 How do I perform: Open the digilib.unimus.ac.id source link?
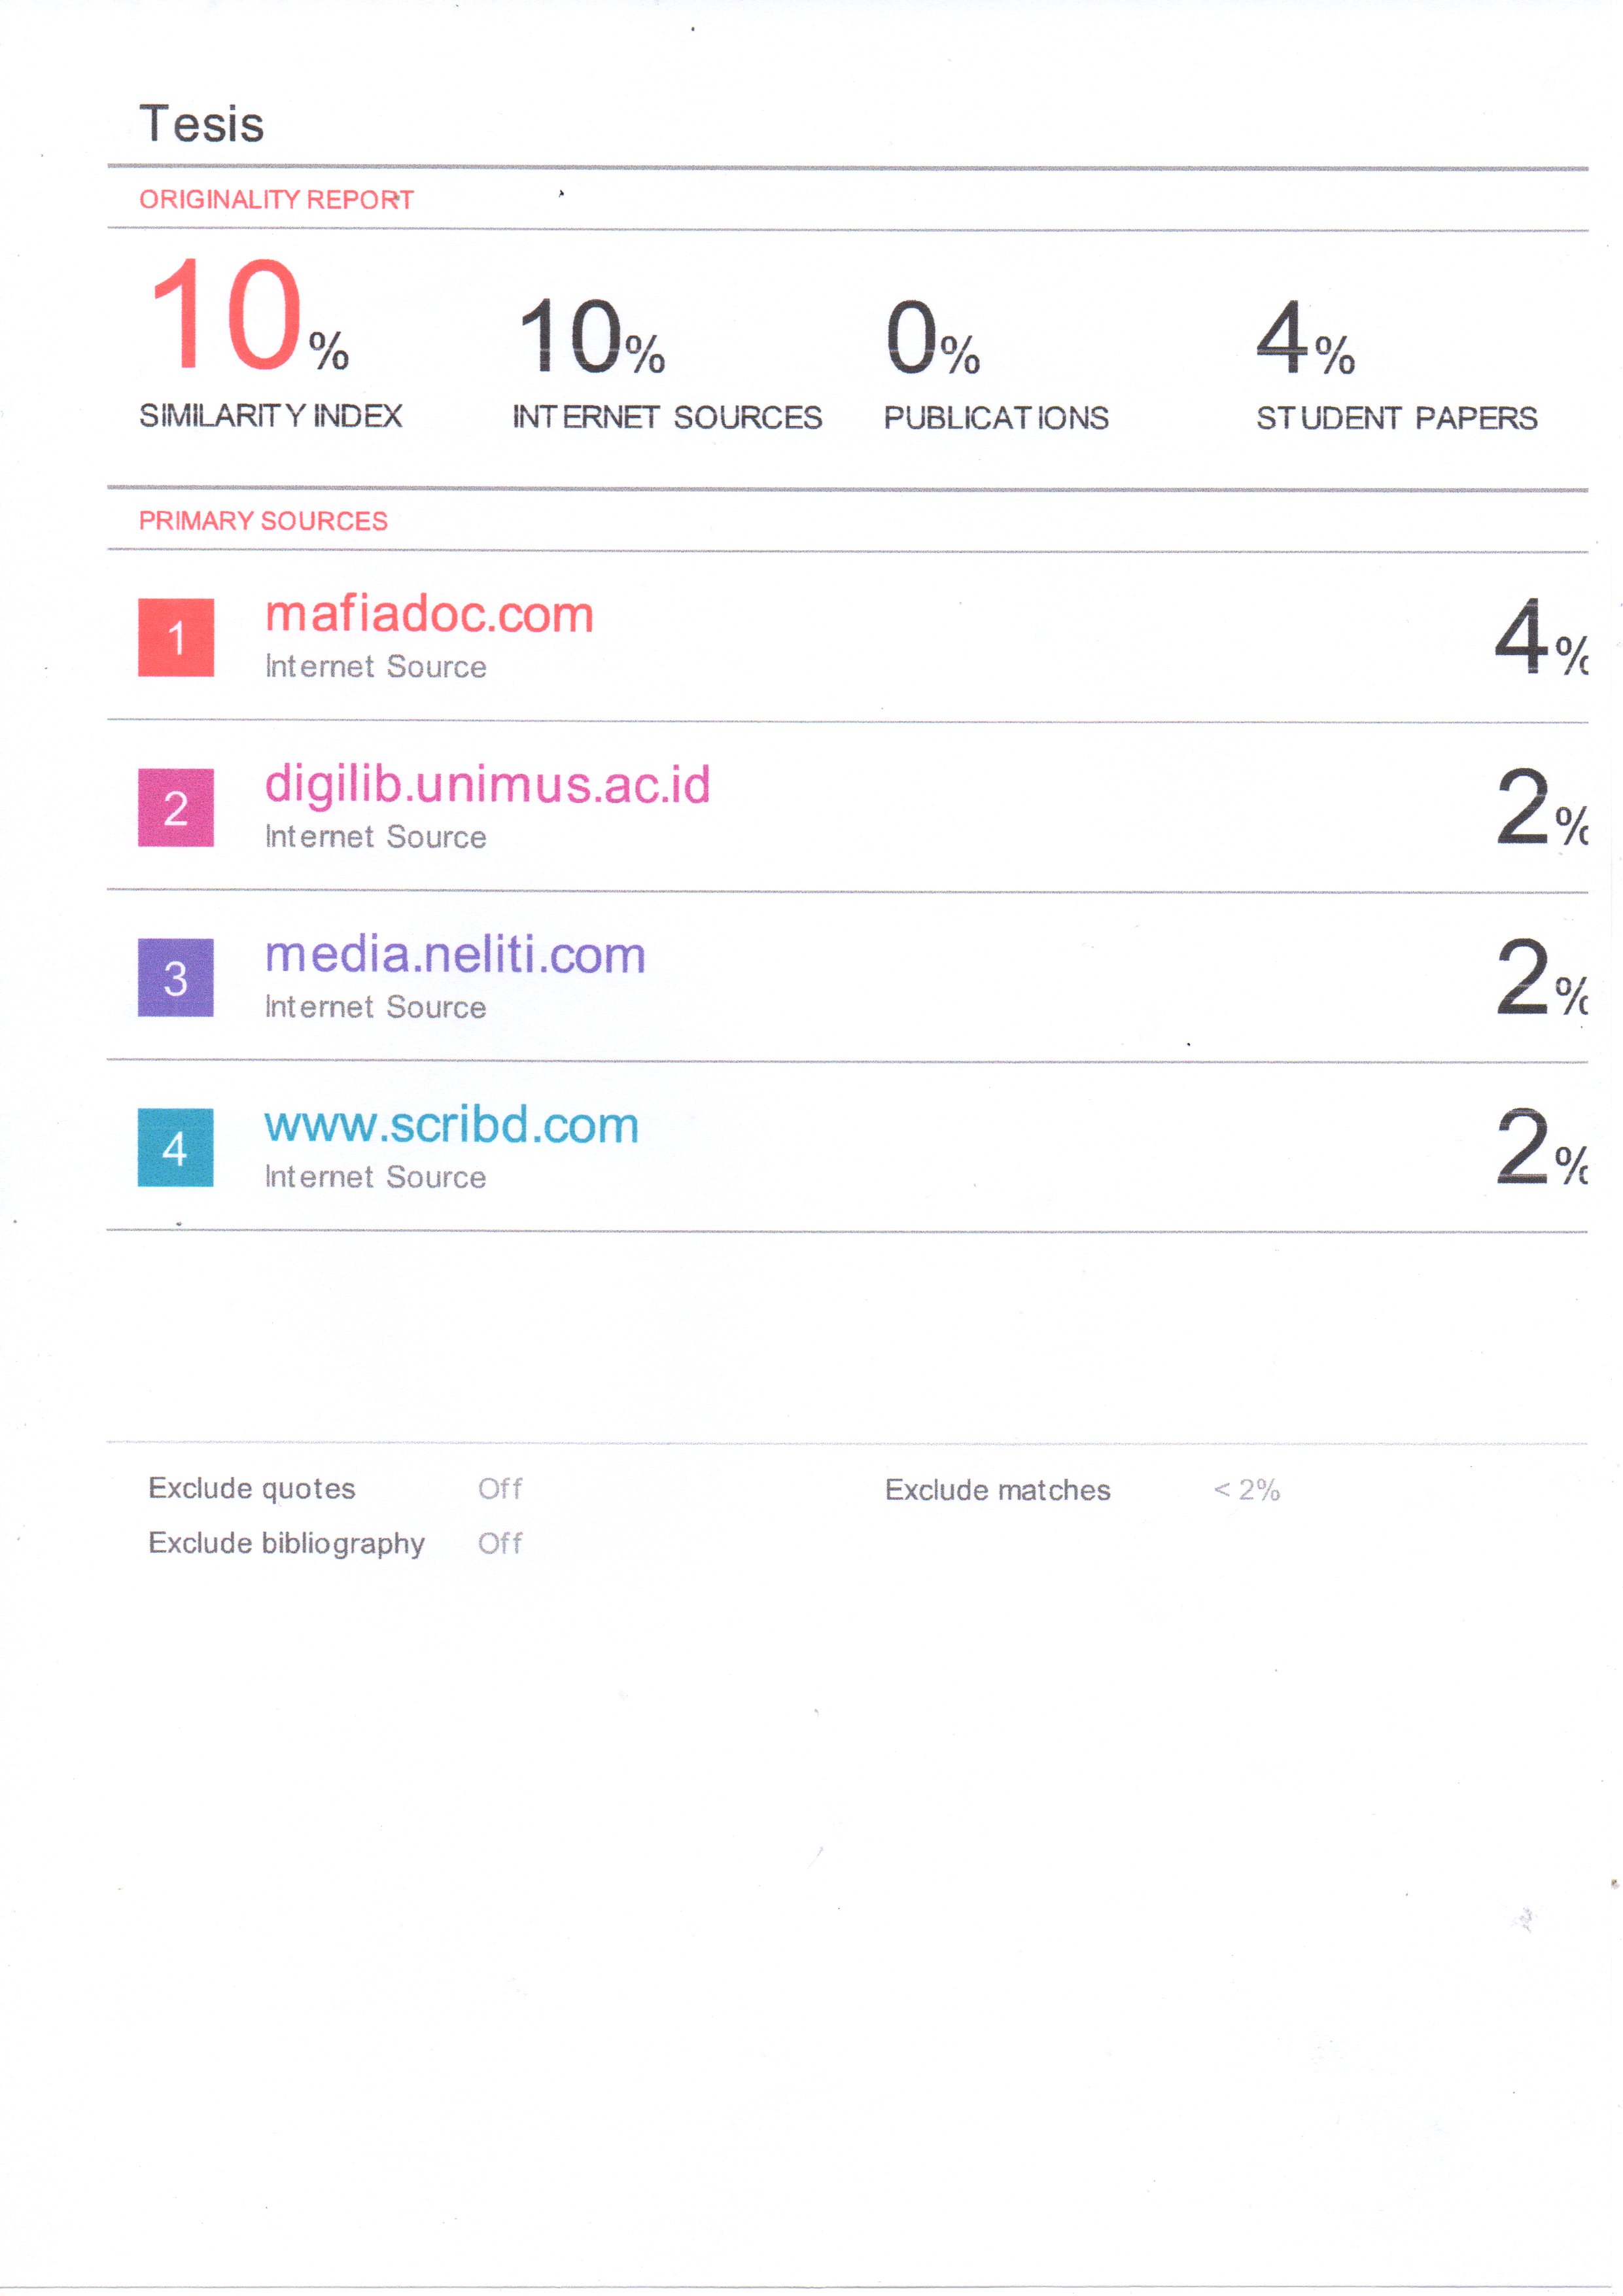click(487, 784)
